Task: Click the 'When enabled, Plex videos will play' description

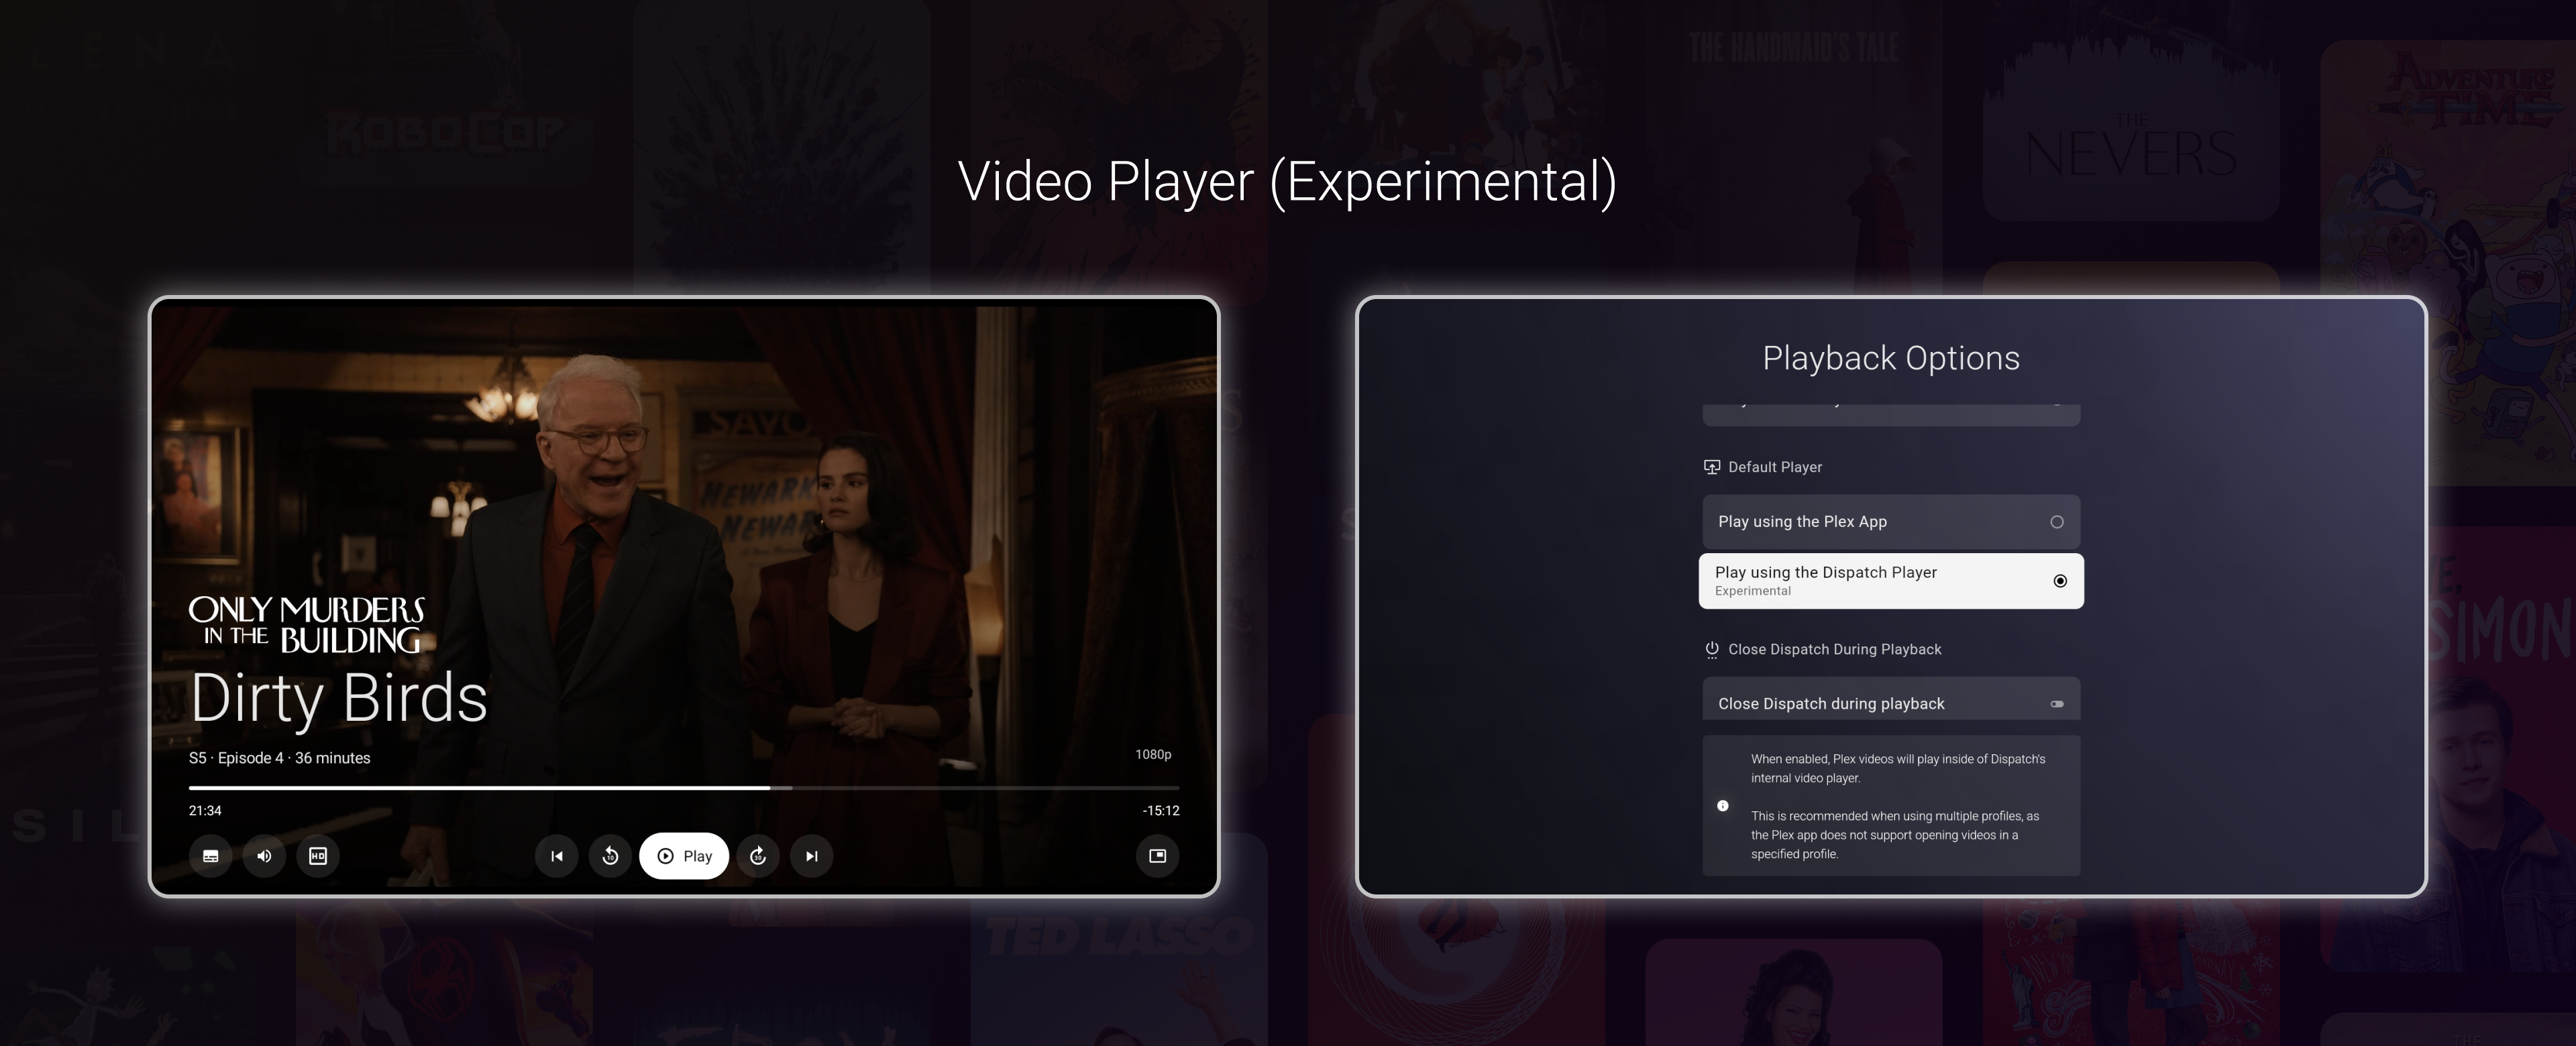Action: (1898, 768)
